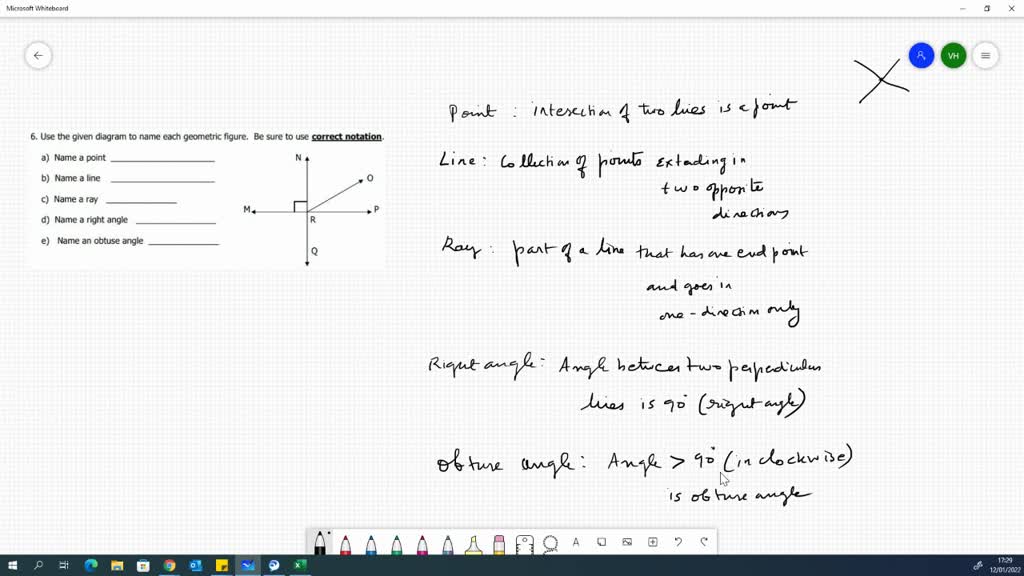
Task: Open the insert panel with the plus icon
Action: (650, 542)
